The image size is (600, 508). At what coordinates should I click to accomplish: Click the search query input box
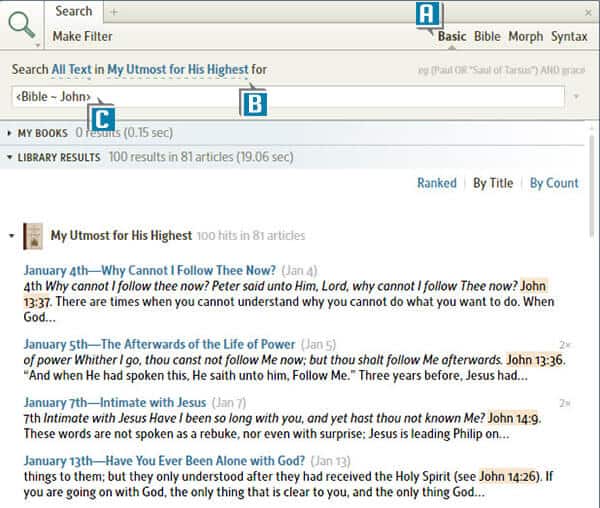(x=288, y=97)
